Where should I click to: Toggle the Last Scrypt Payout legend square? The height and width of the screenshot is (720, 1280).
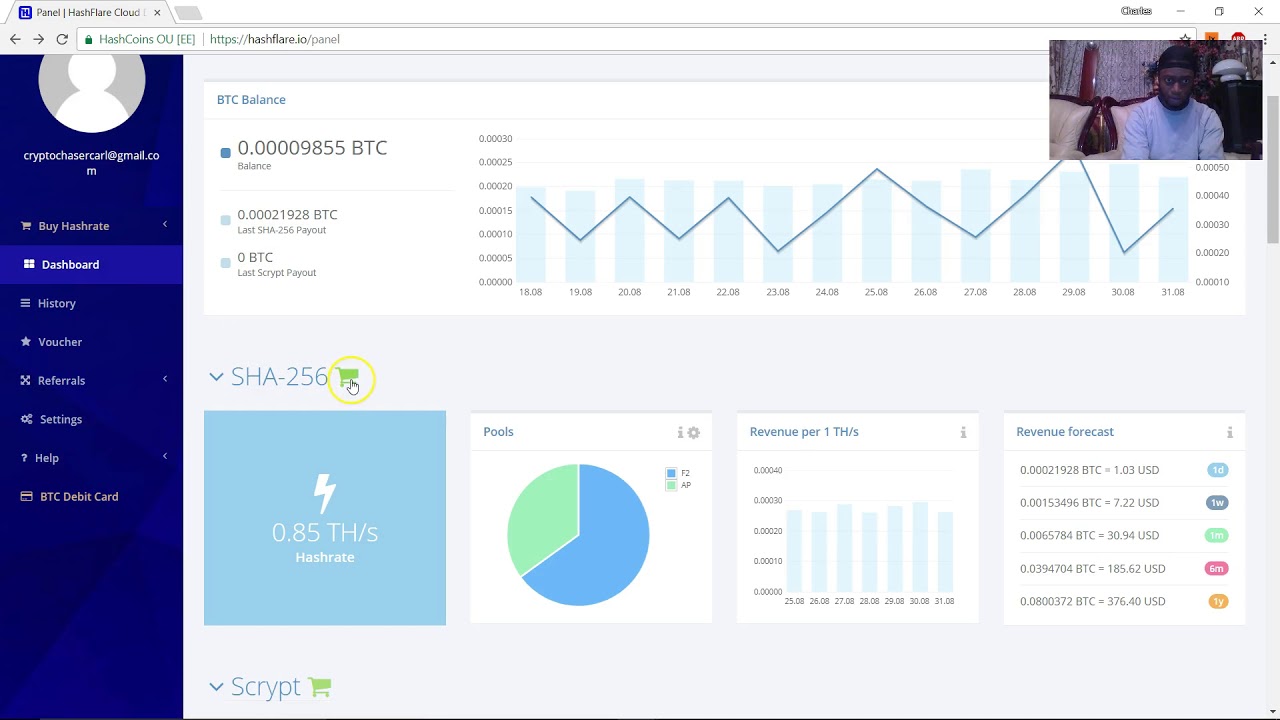226,263
